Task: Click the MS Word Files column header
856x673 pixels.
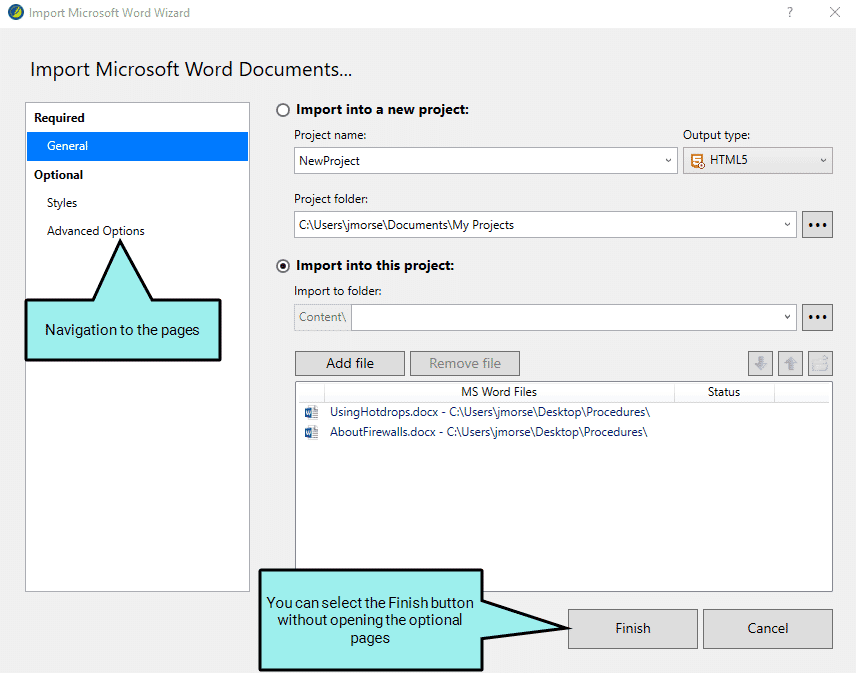Action: [499, 392]
